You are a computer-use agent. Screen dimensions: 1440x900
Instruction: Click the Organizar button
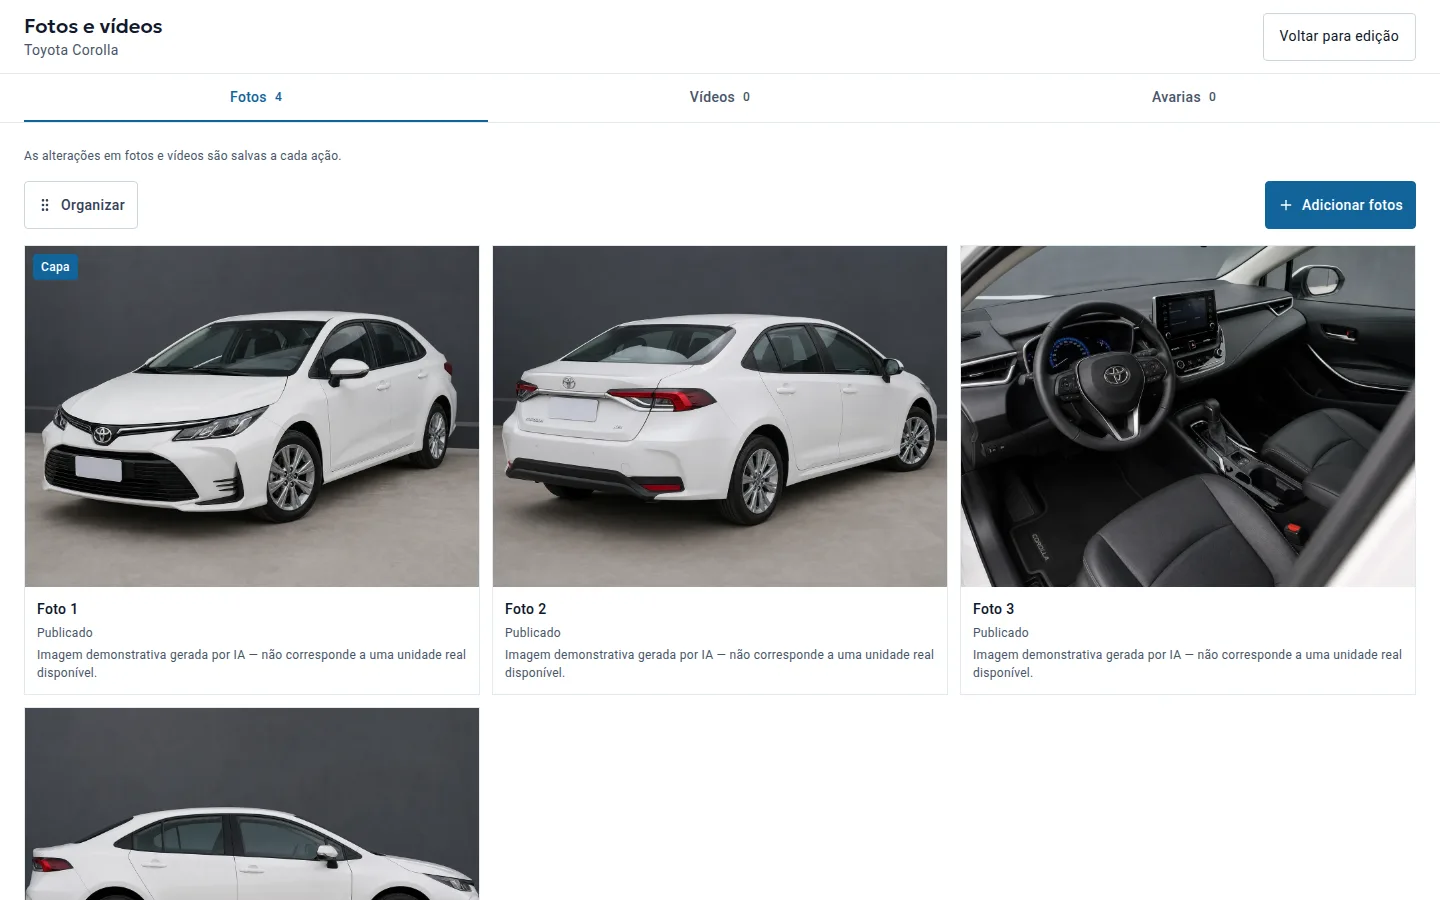(x=81, y=205)
